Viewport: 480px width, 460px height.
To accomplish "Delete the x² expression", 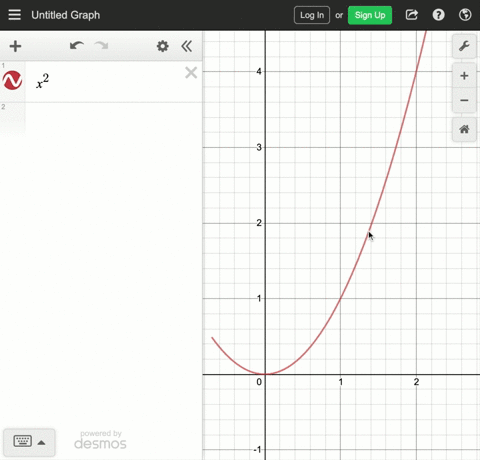I will (191, 72).
